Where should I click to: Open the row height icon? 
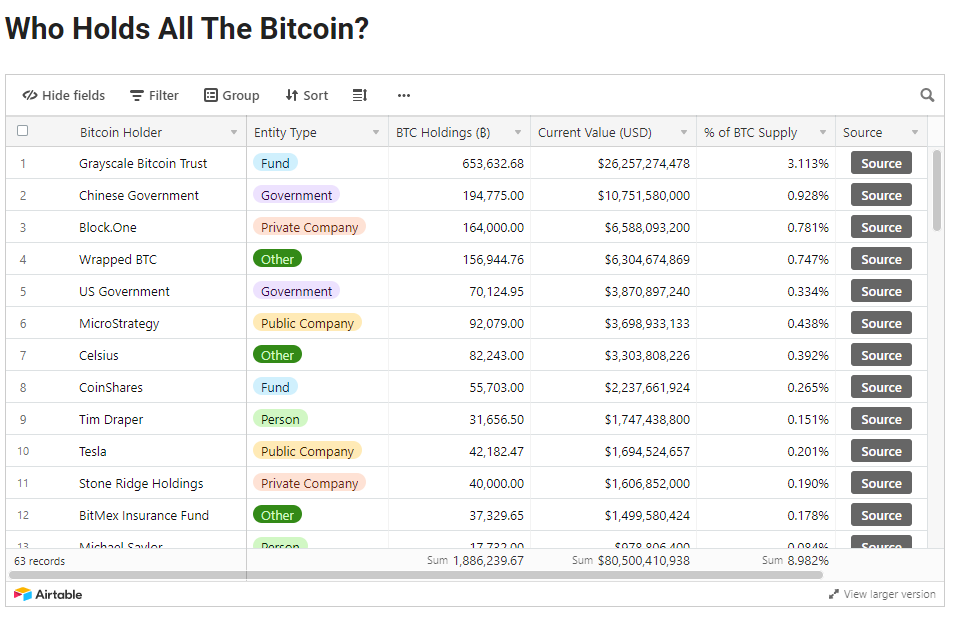coord(360,95)
